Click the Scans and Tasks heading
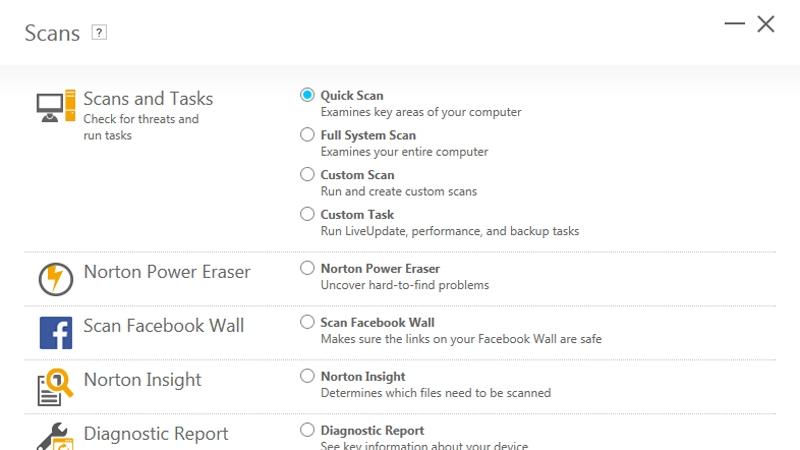The height and width of the screenshot is (450, 800). [148, 99]
